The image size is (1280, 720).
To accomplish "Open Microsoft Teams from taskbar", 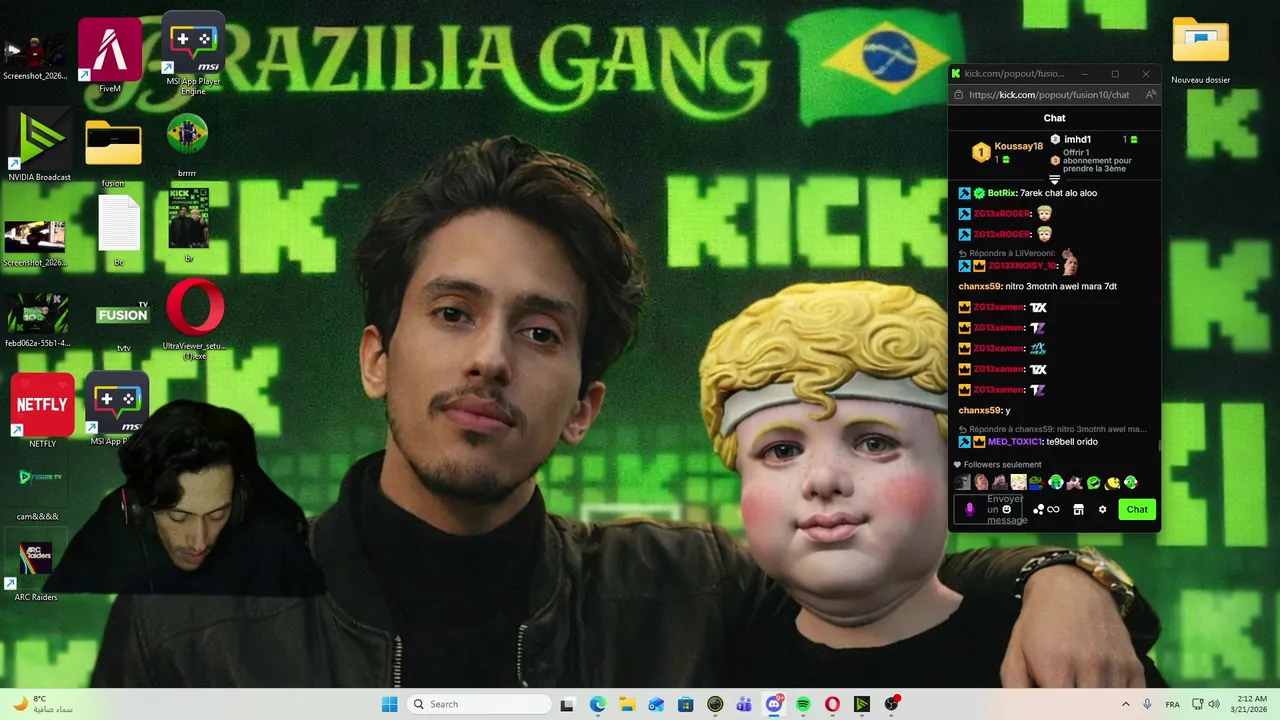I will click(744, 704).
